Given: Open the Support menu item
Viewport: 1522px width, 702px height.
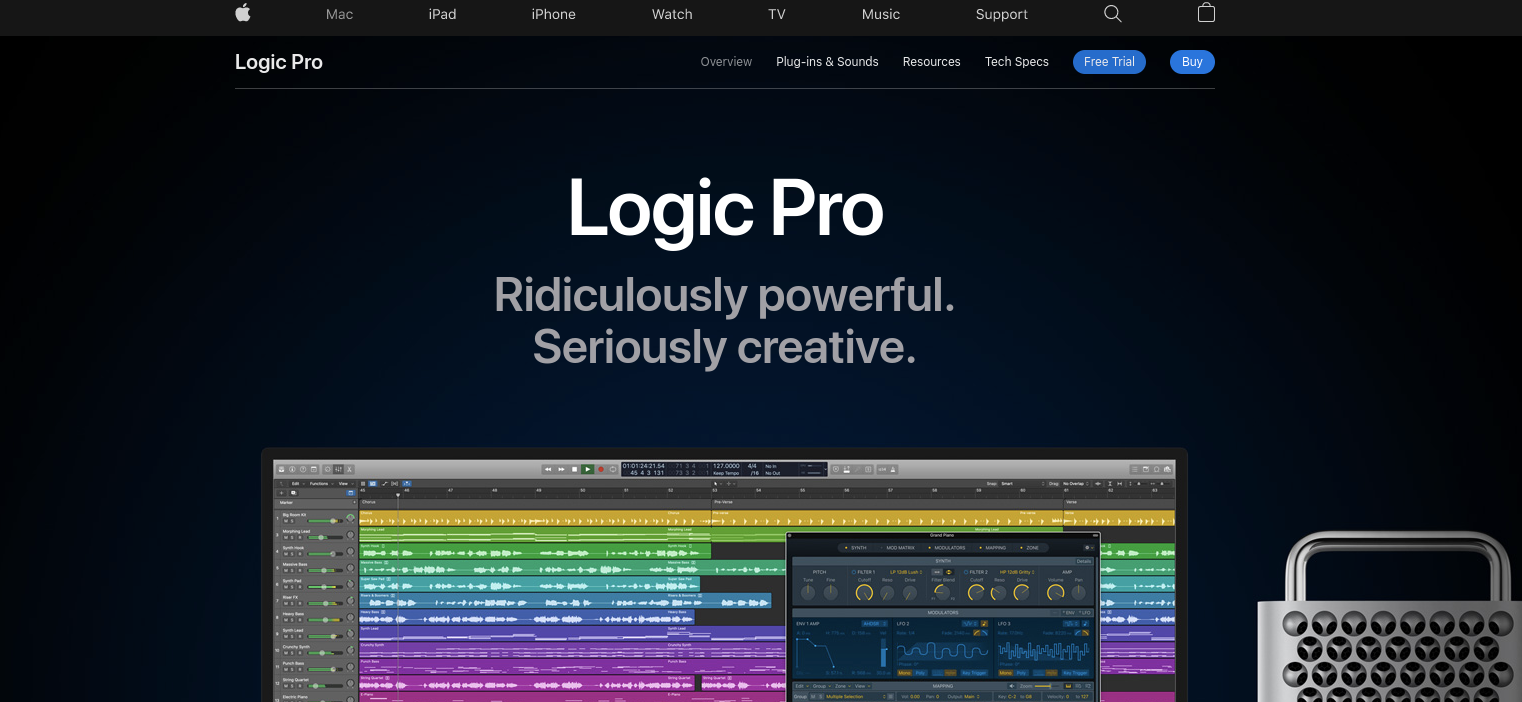Looking at the screenshot, I should click(x=1001, y=14).
